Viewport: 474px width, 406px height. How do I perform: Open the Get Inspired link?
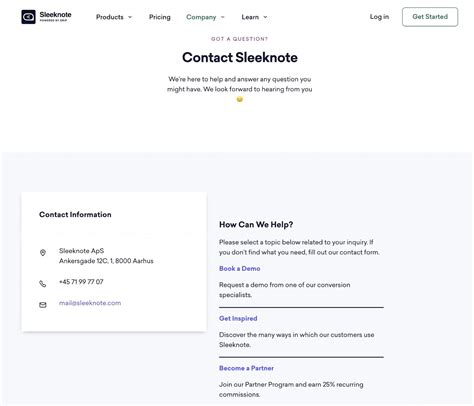point(238,318)
